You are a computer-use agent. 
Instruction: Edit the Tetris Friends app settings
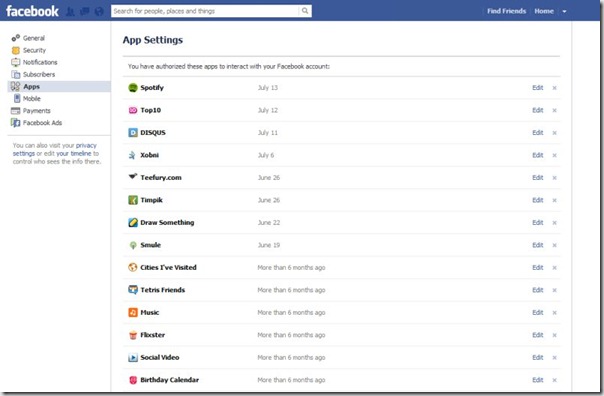538,290
